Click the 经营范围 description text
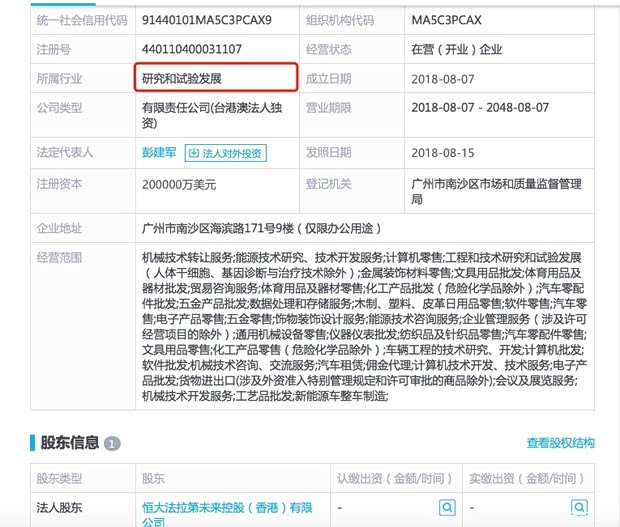 [x=364, y=326]
